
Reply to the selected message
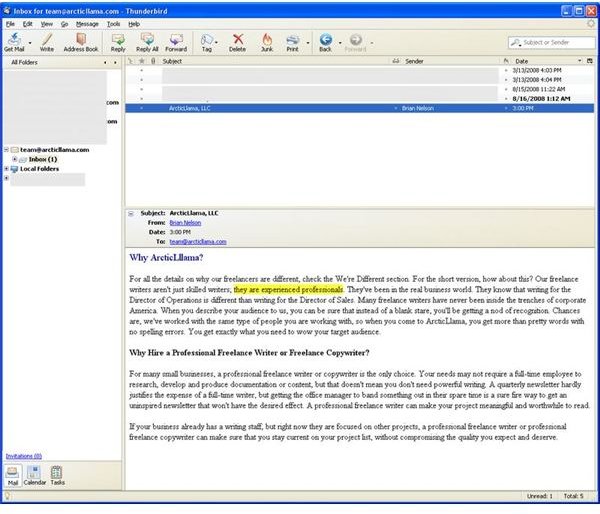pos(118,42)
